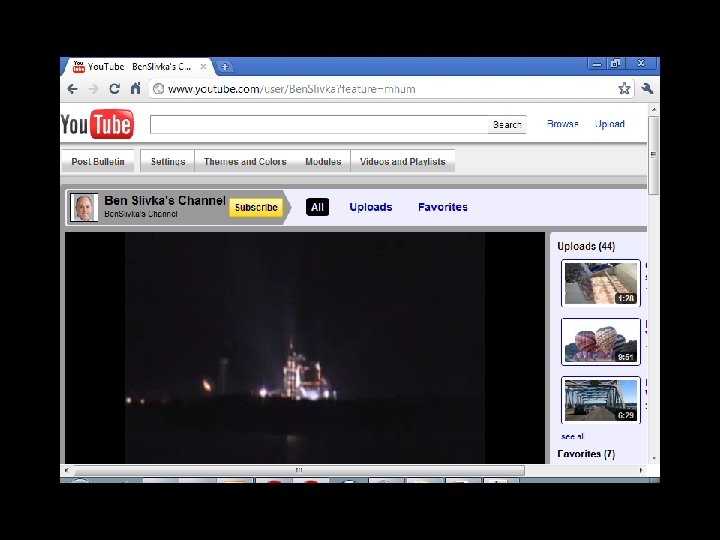Image resolution: width=720 pixels, height=540 pixels.
Task: Click the YouTube logo
Action: 97,124
